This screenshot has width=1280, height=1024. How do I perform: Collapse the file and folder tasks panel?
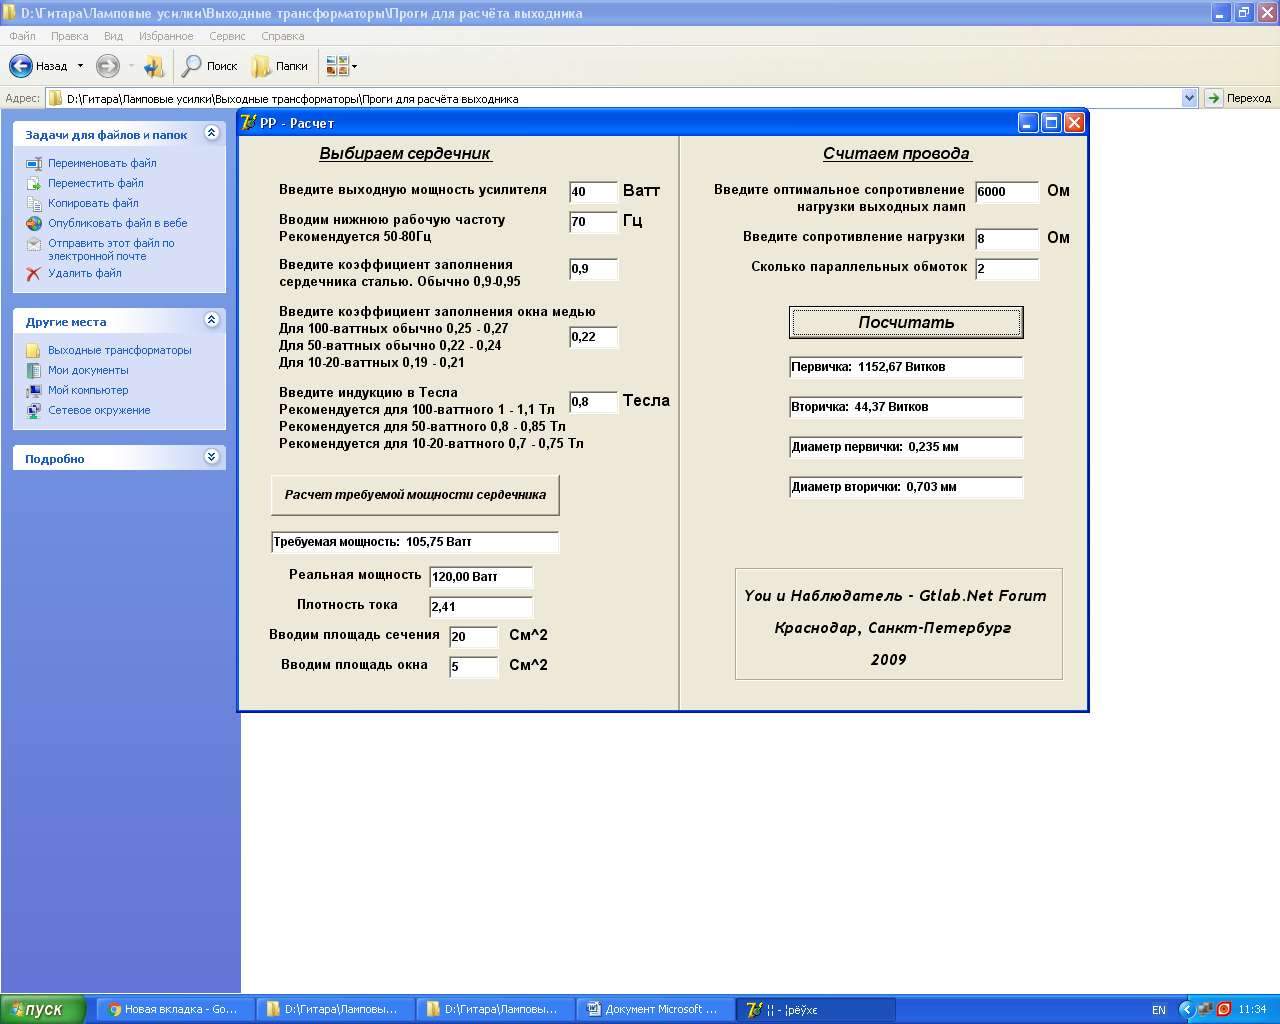211,133
